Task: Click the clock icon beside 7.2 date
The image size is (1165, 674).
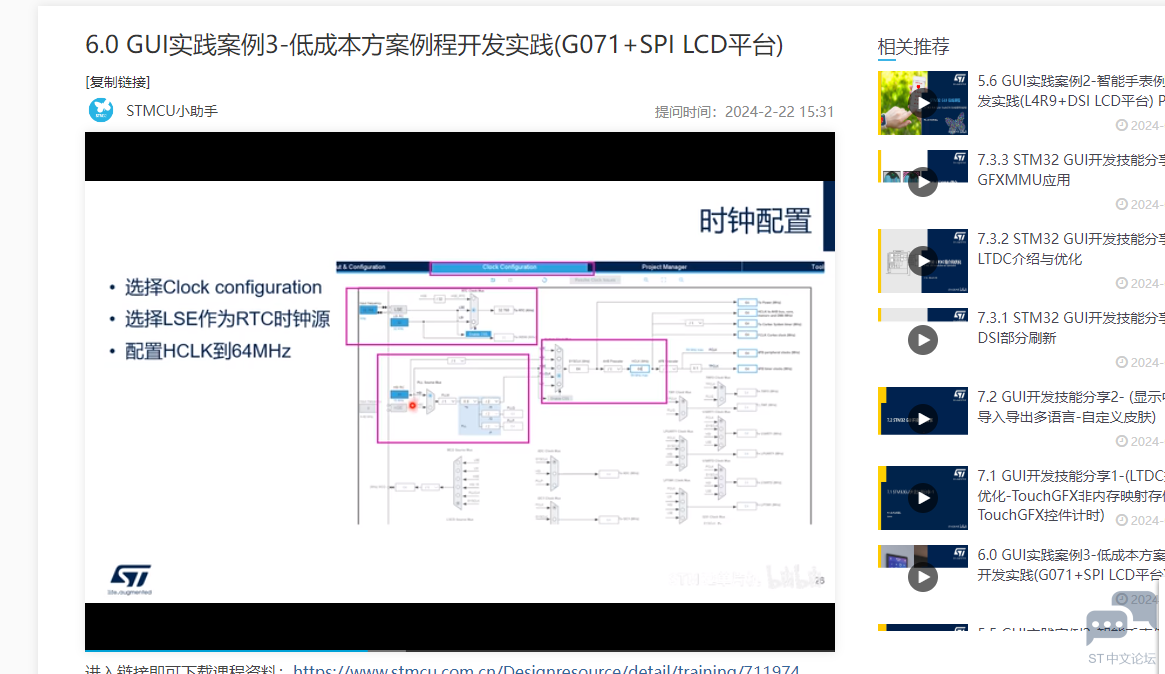Action: pos(1121,441)
